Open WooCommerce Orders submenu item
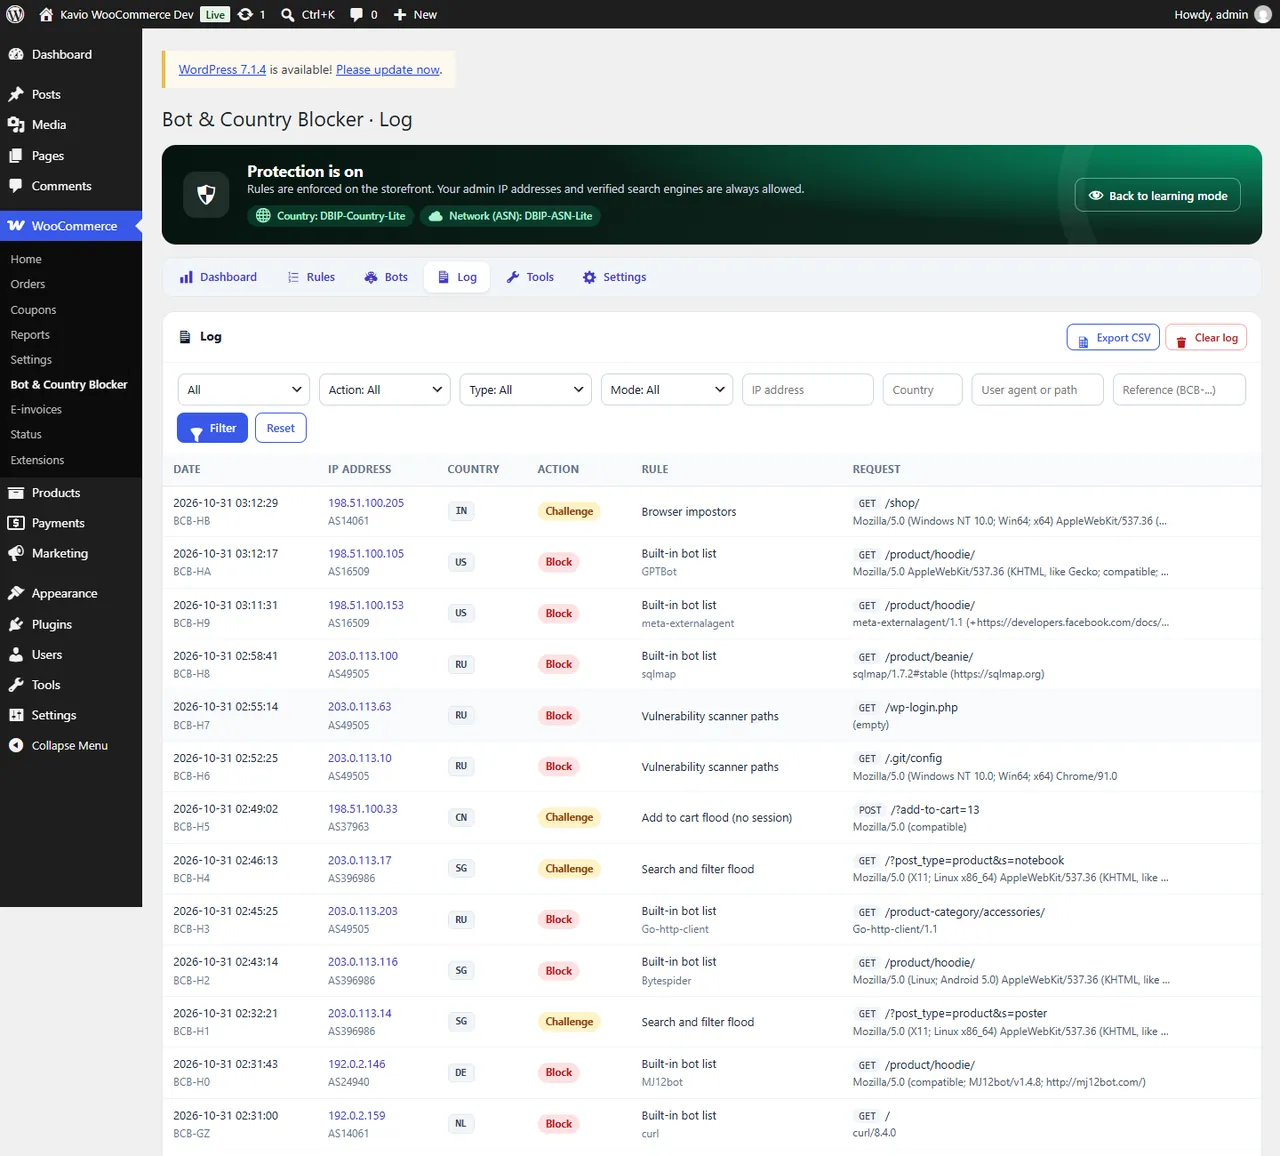This screenshot has width=1280, height=1156. coord(28,284)
